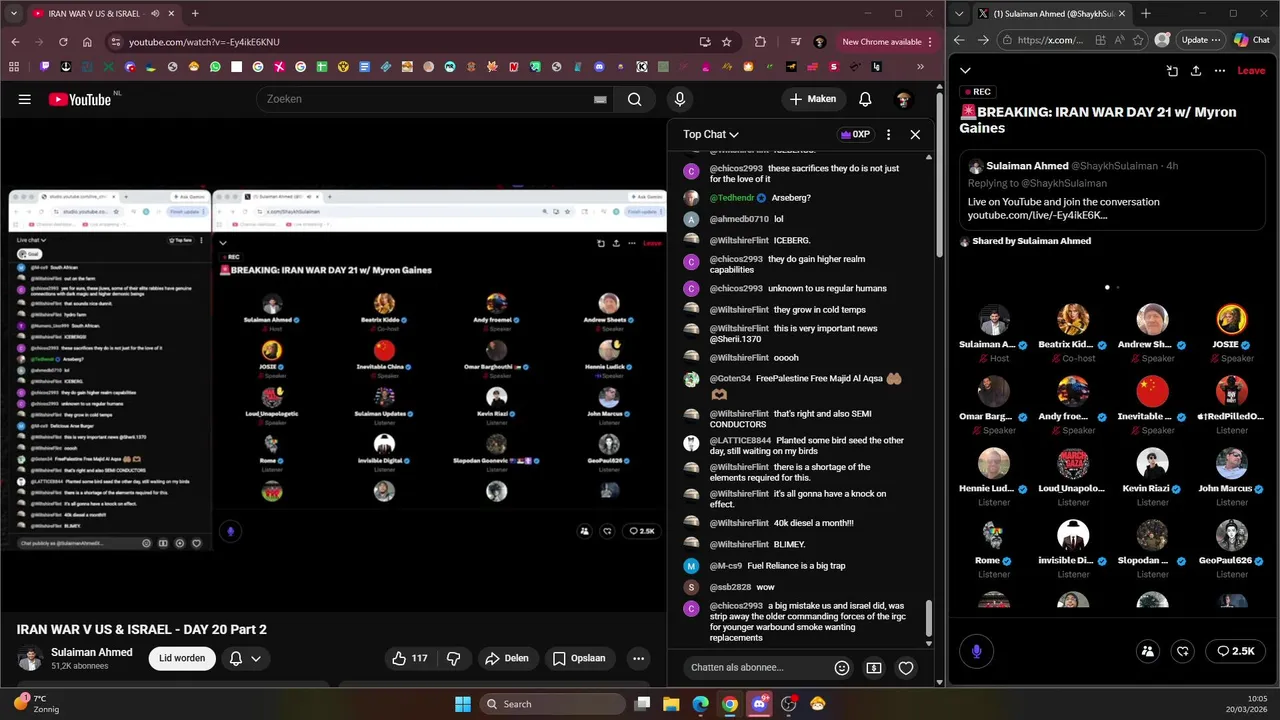Close the YouTube live chat panel
The image size is (1280, 720).
click(x=915, y=134)
